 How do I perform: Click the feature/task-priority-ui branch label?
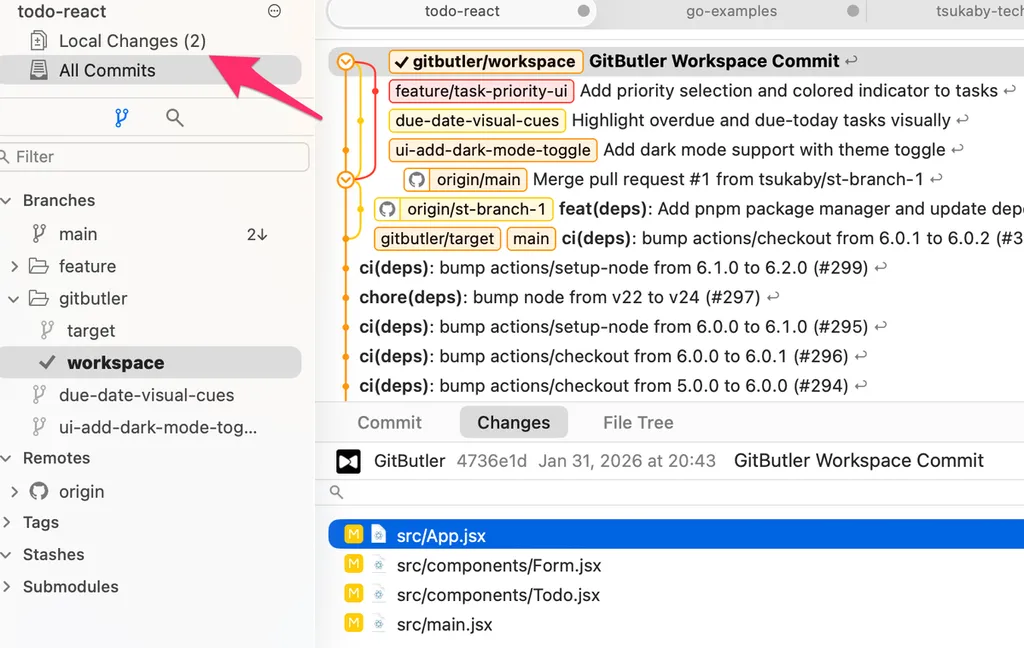481,91
